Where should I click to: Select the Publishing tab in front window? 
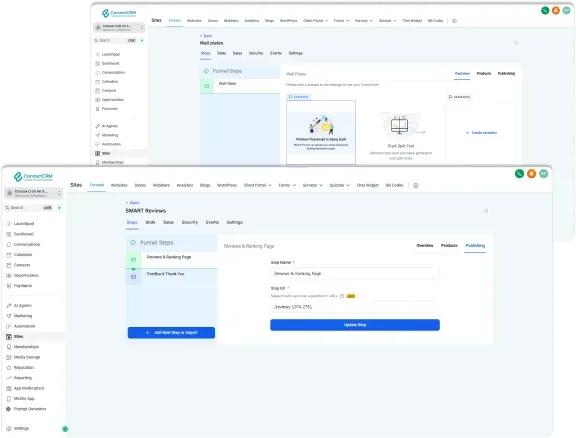click(x=475, y=245)
